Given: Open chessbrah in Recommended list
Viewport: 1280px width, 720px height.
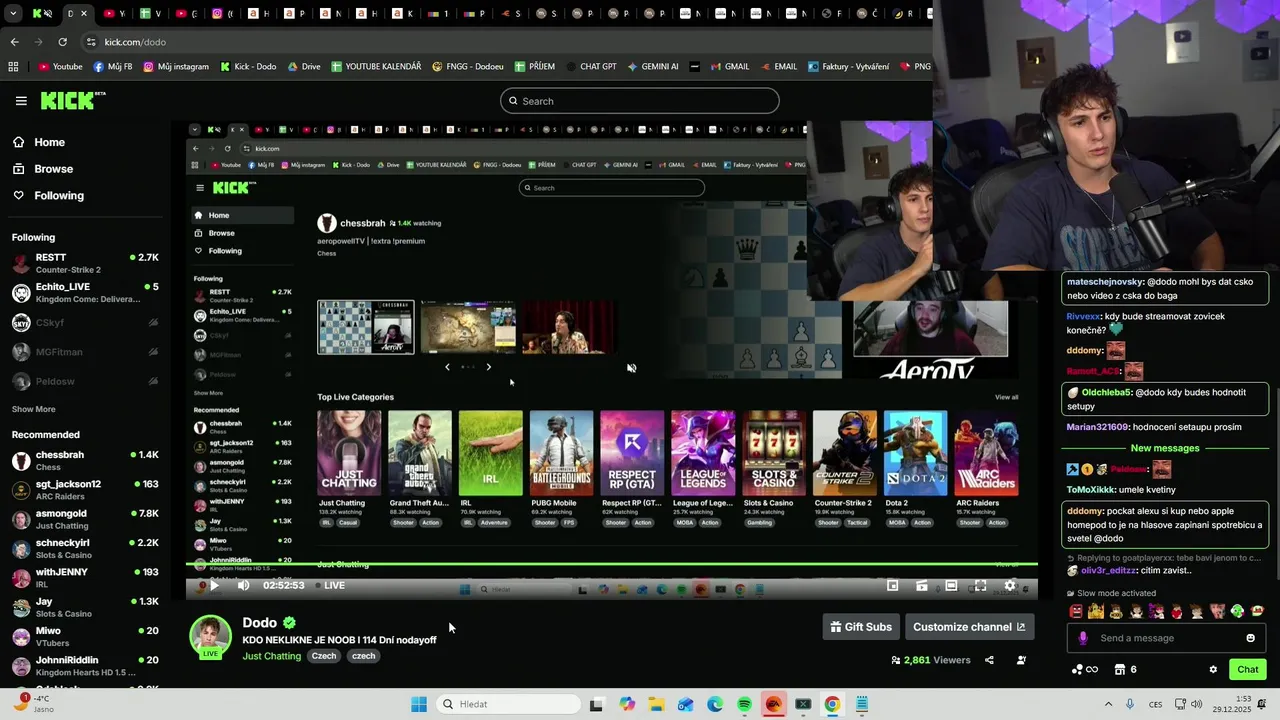Looking at the screenshot, I should tap(85, 461).
